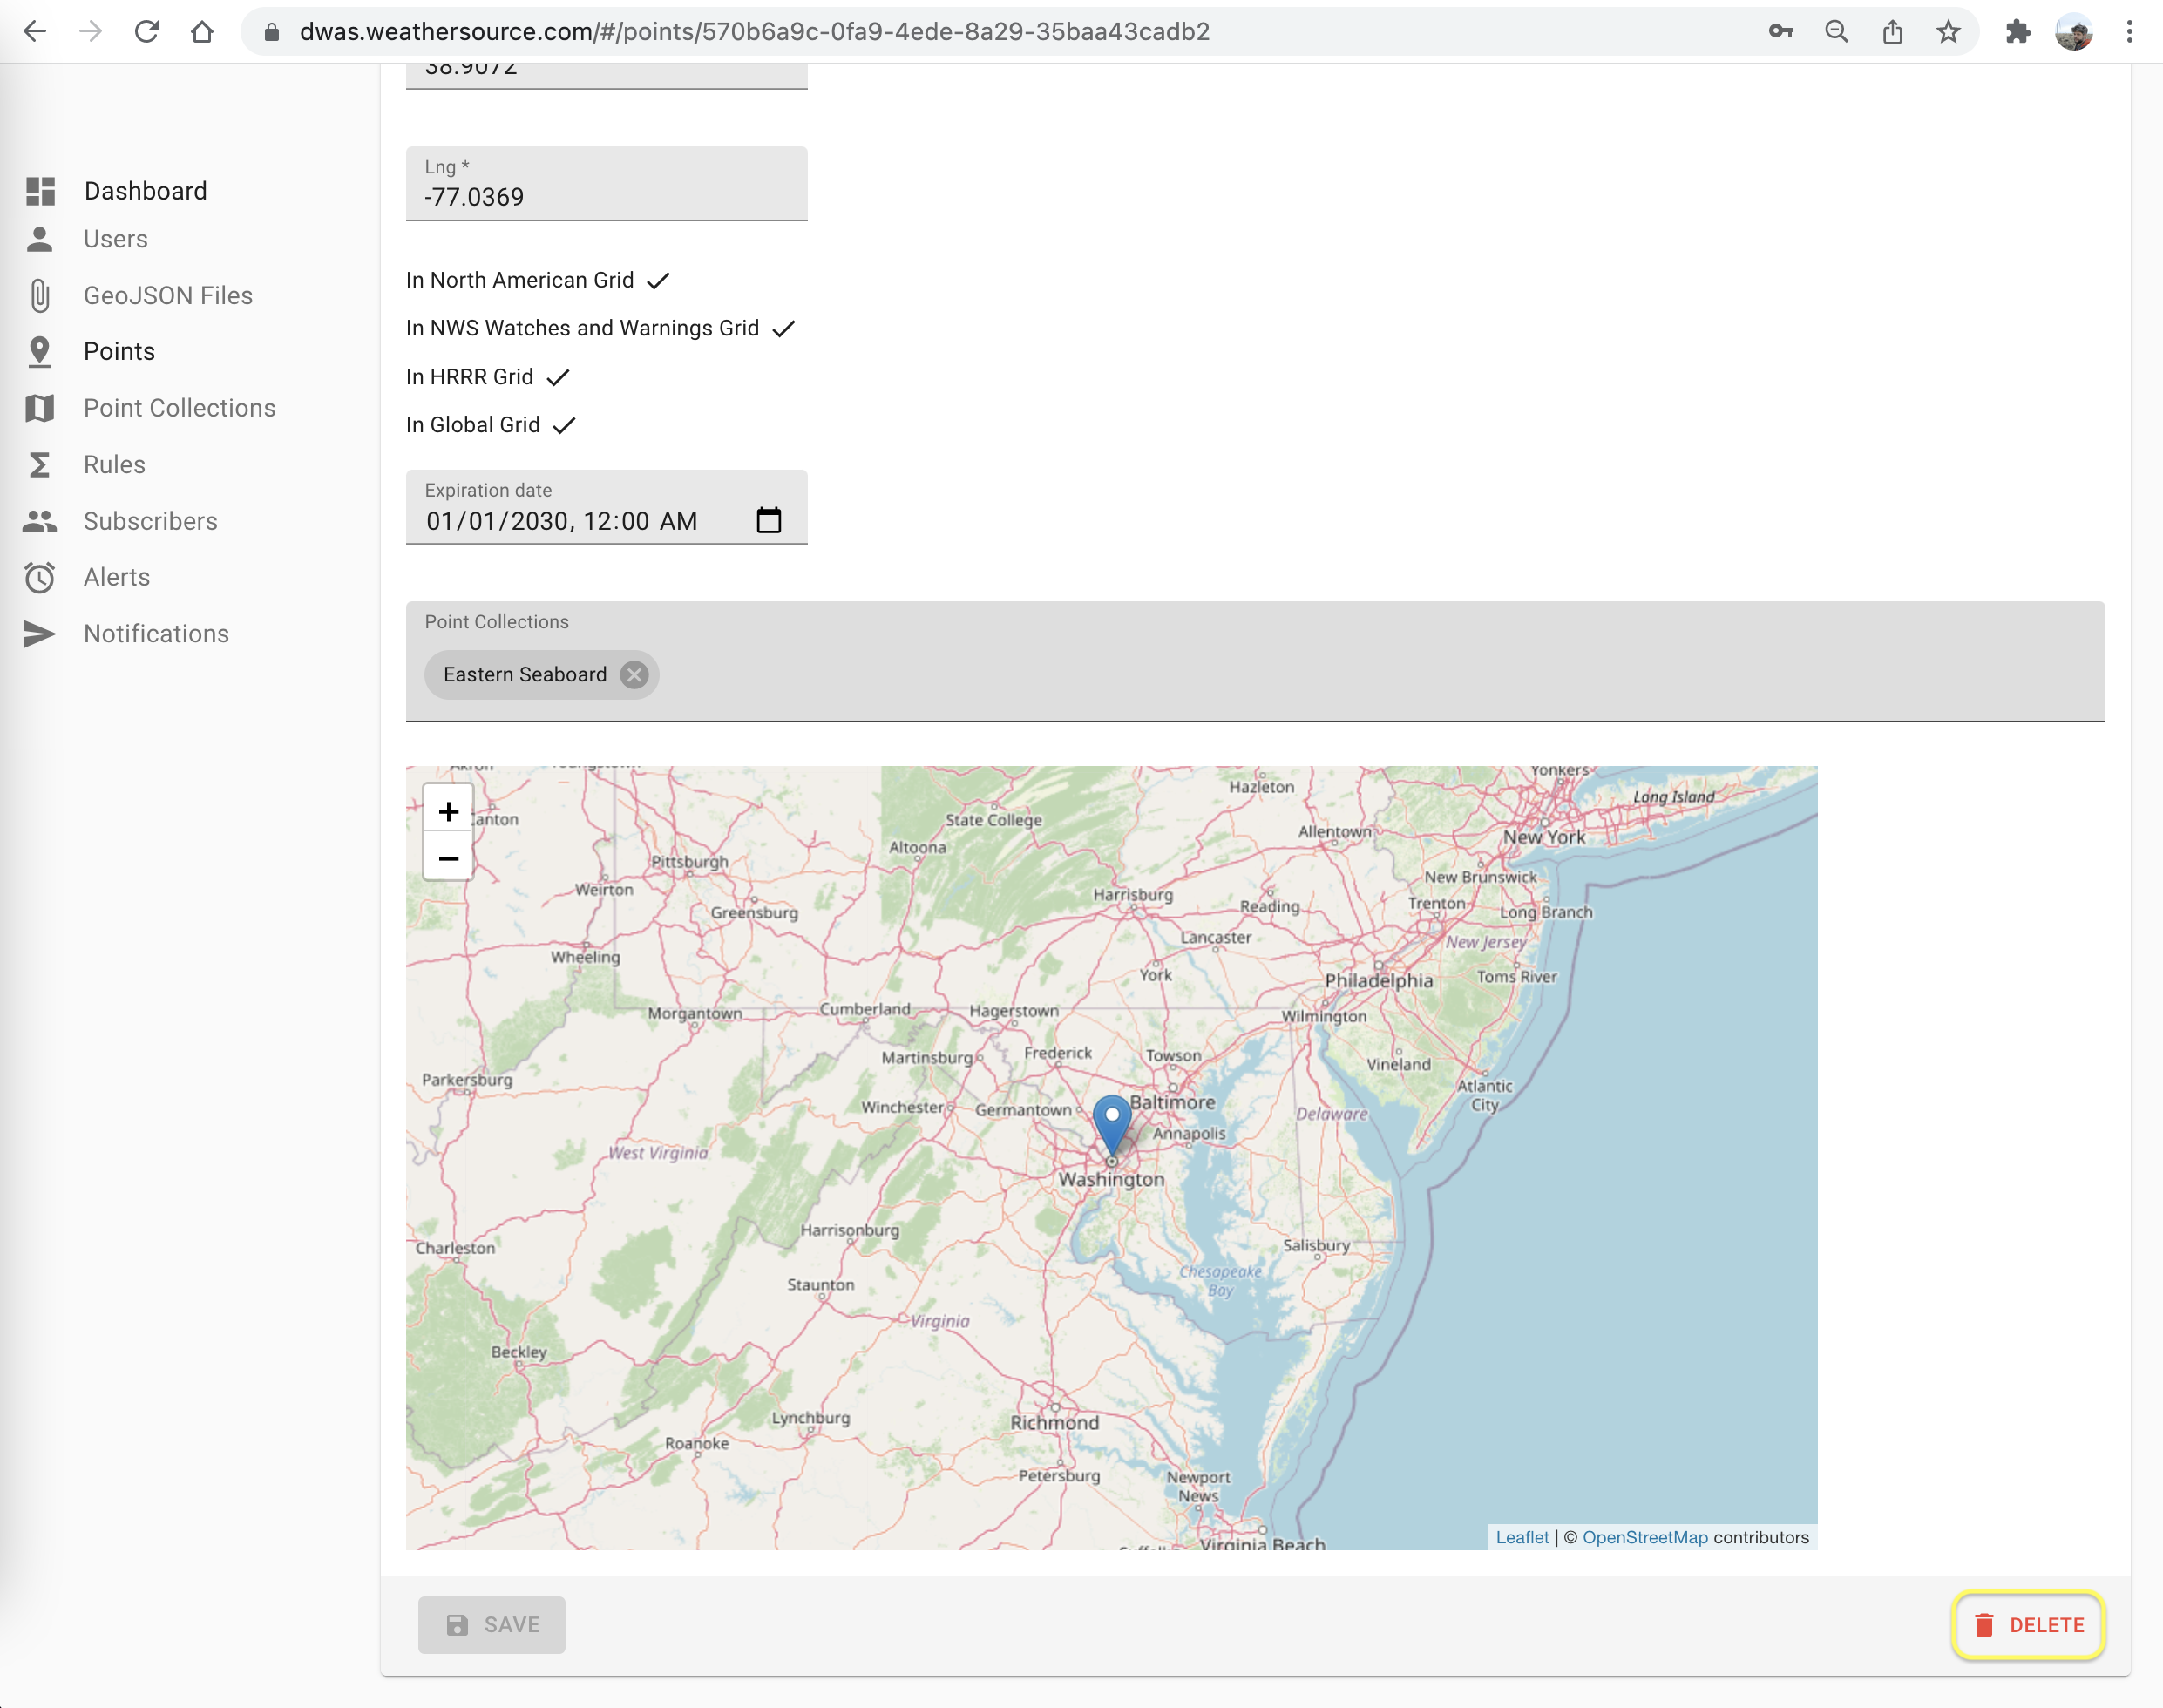Open the GeoJSON Files menu item
The height and width of the screenshot is (1708, 2163).
tap(168, 296)
